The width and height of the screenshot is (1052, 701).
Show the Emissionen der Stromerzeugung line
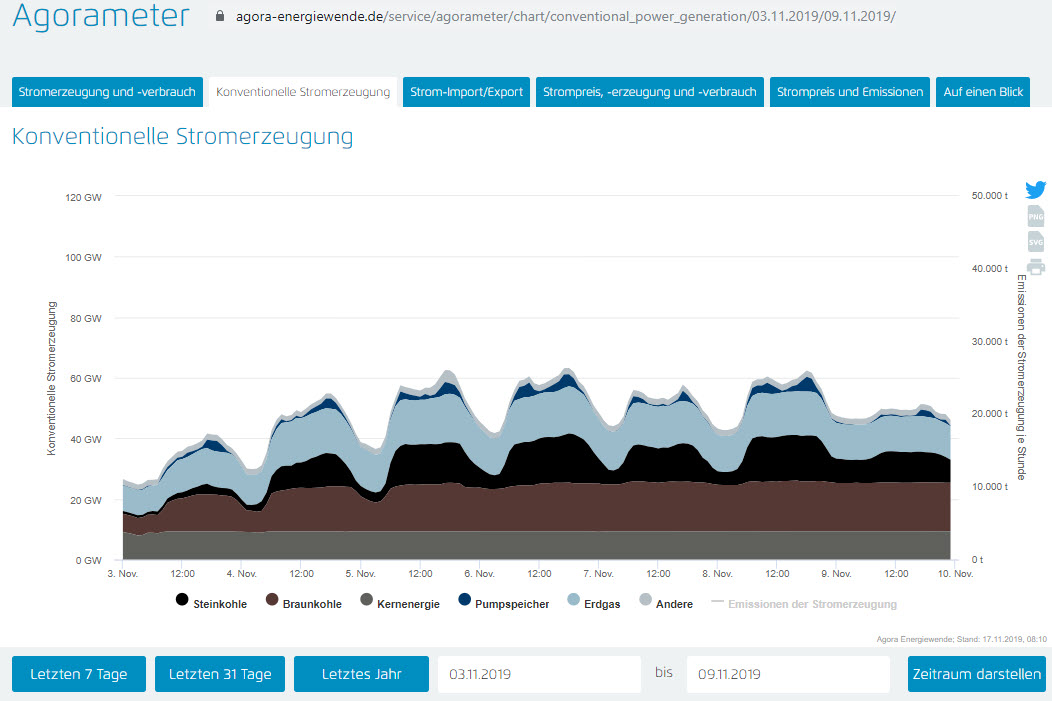(x=803, y=603)
